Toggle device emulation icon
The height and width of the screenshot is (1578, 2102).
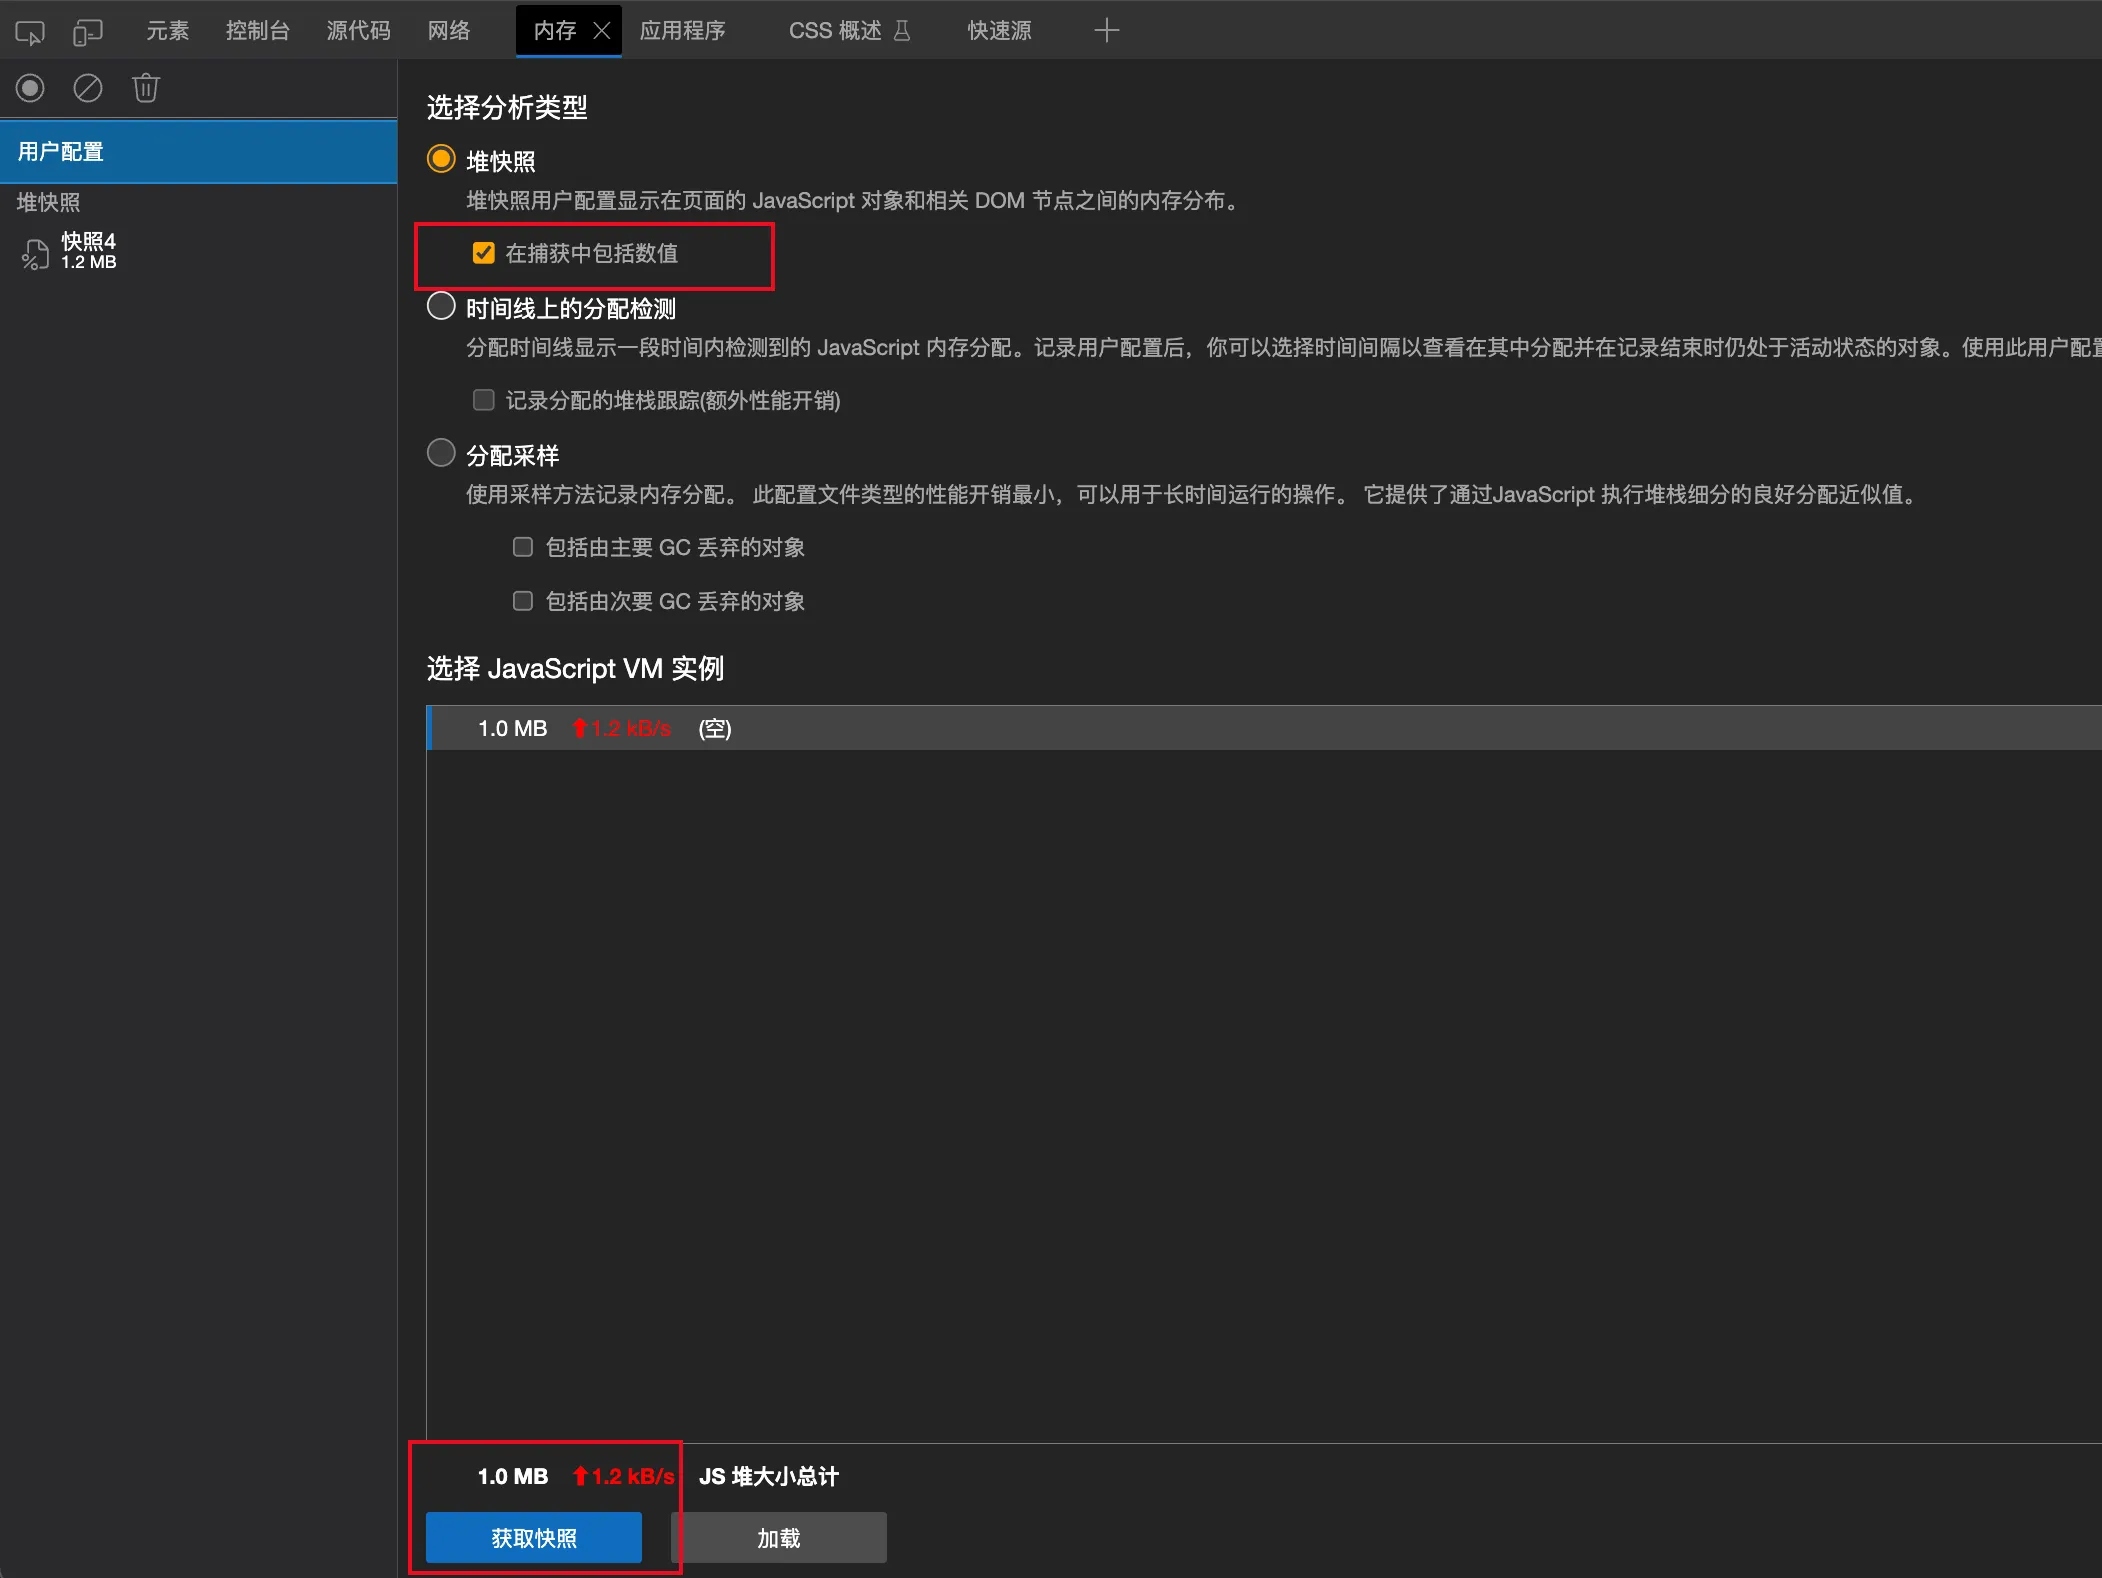click(88, 32)
